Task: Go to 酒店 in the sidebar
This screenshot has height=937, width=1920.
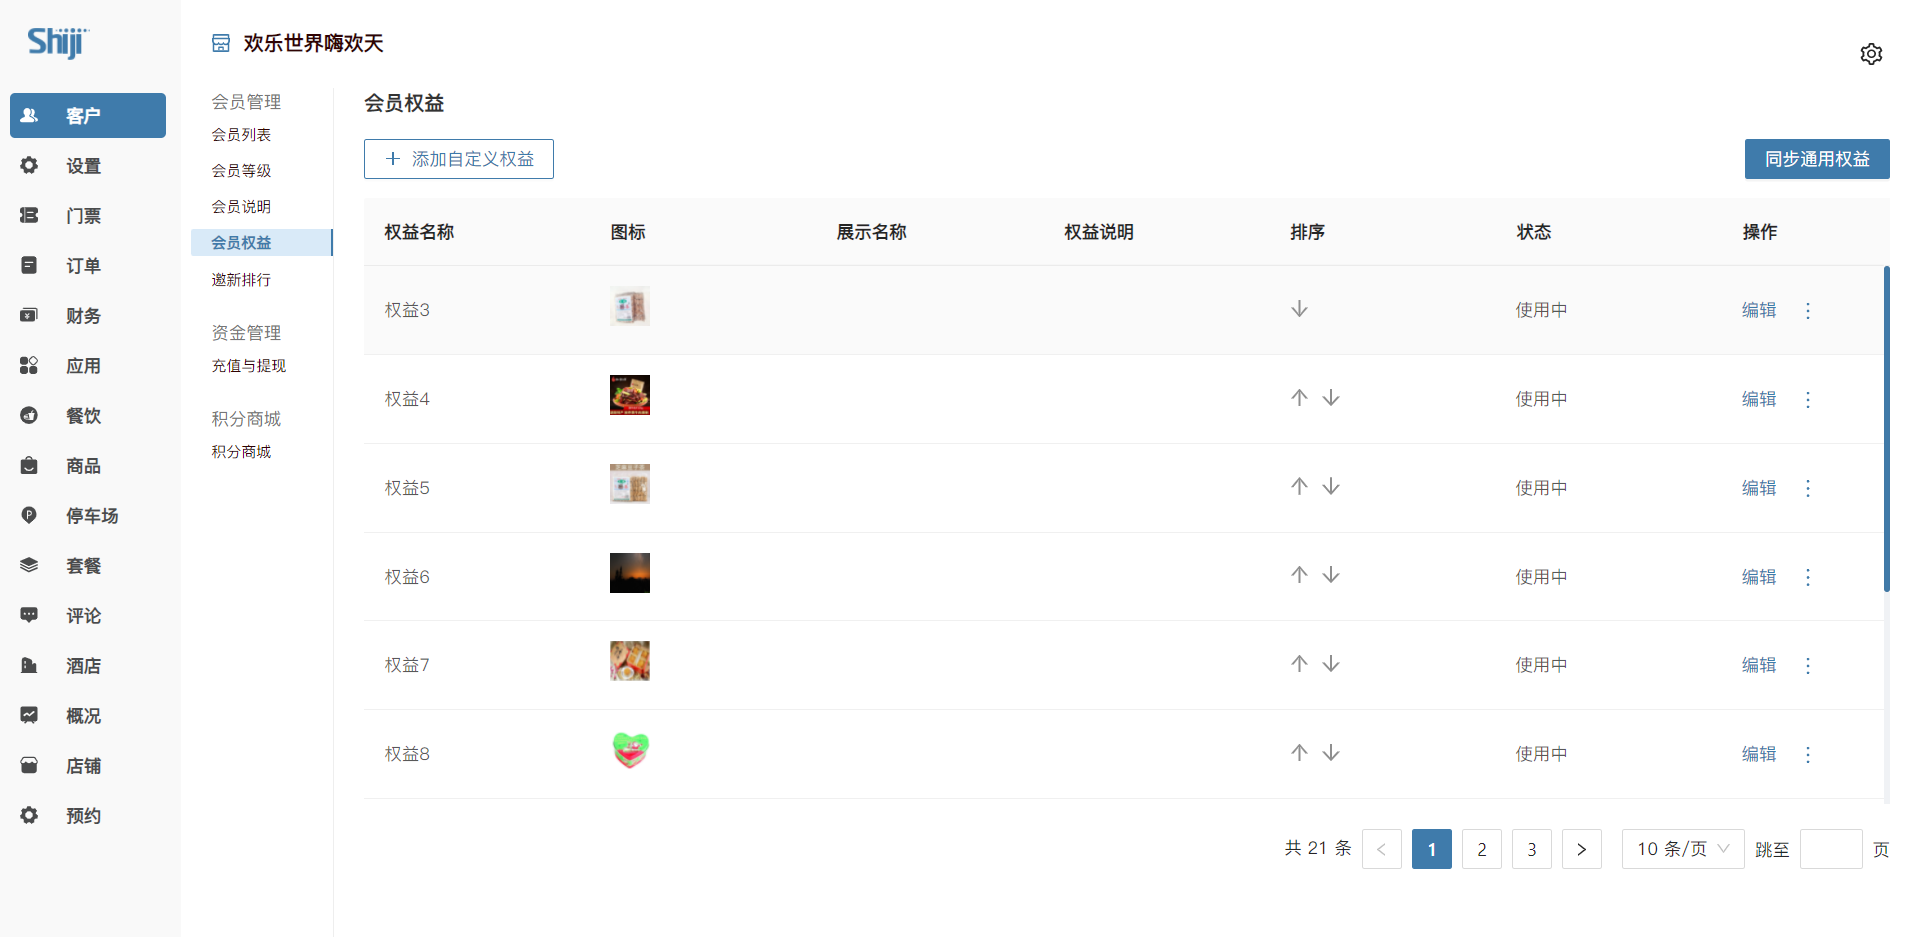Action: (x=88, y=666)
